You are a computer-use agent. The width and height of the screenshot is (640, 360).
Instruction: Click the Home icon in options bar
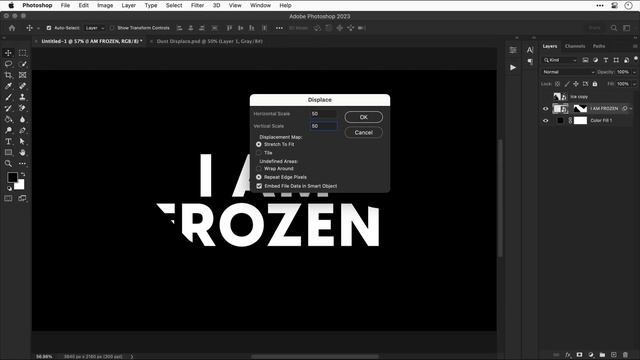tap(12, 28)
